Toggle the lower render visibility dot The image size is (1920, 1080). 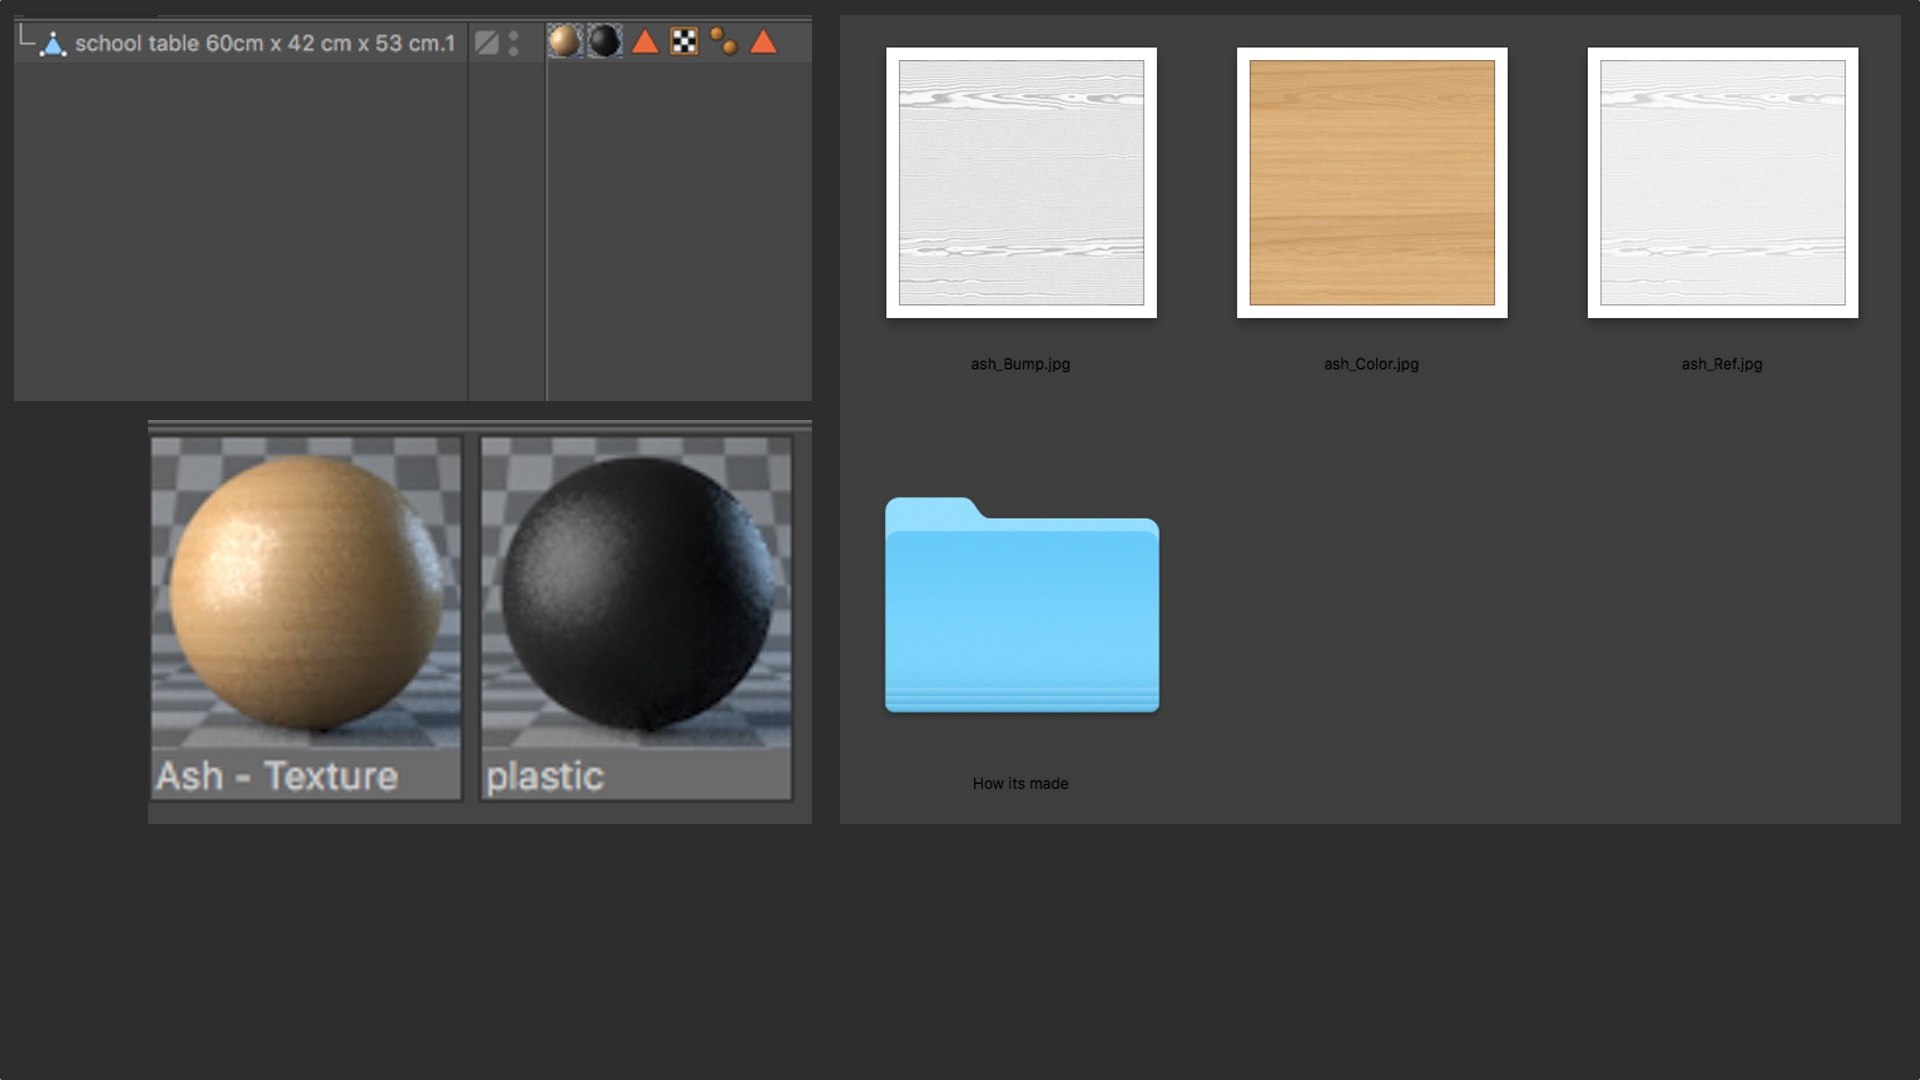tap(513, 51)
